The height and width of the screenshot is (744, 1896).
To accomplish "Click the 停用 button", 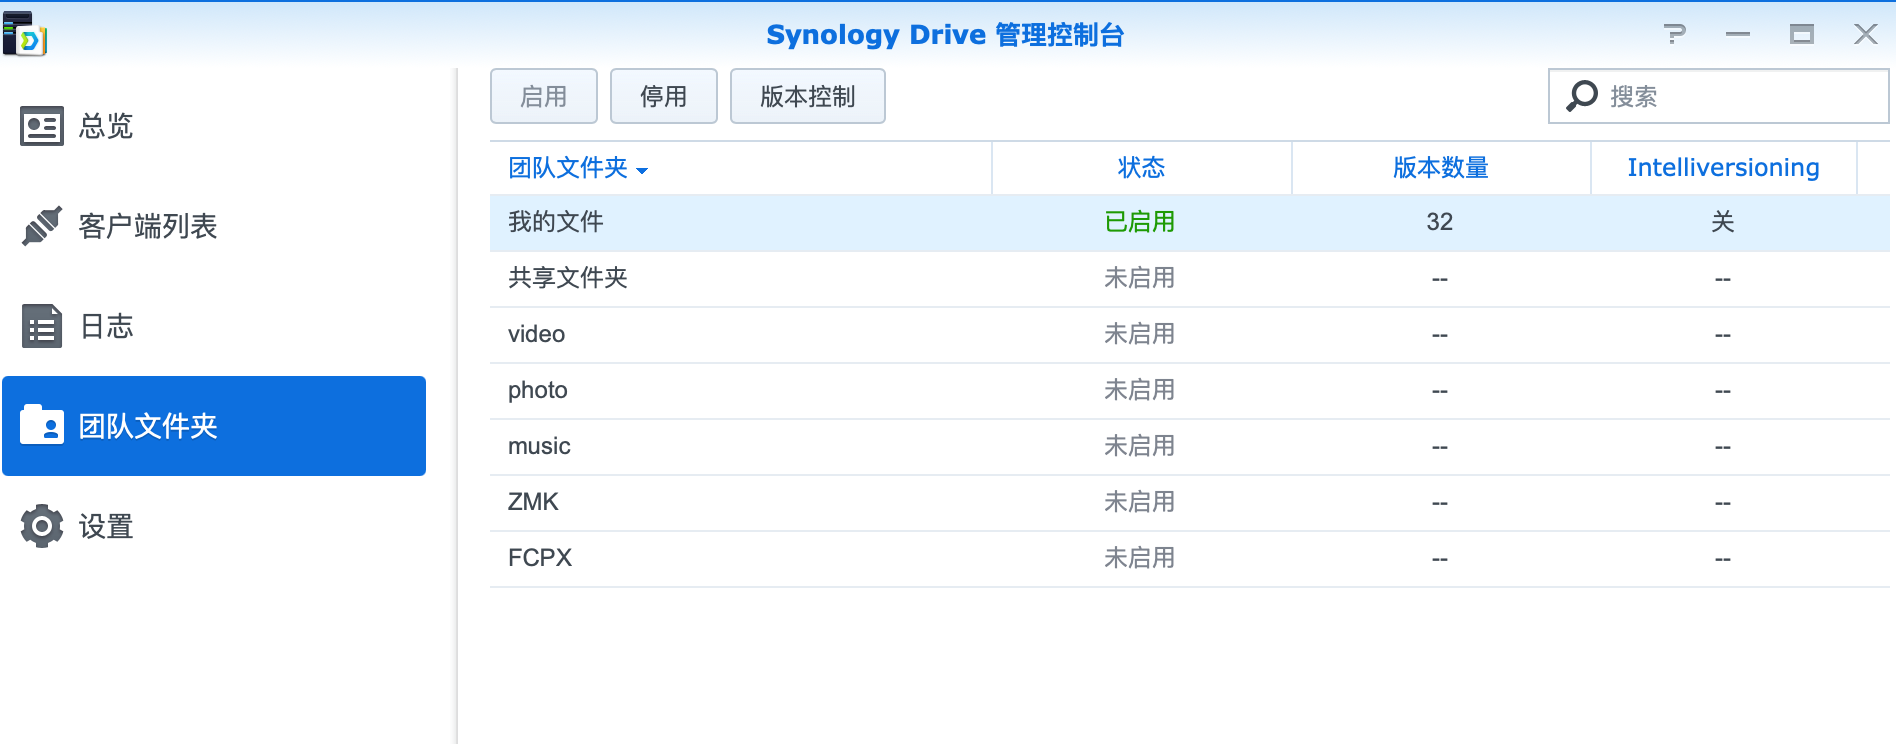I will [664, 96].
